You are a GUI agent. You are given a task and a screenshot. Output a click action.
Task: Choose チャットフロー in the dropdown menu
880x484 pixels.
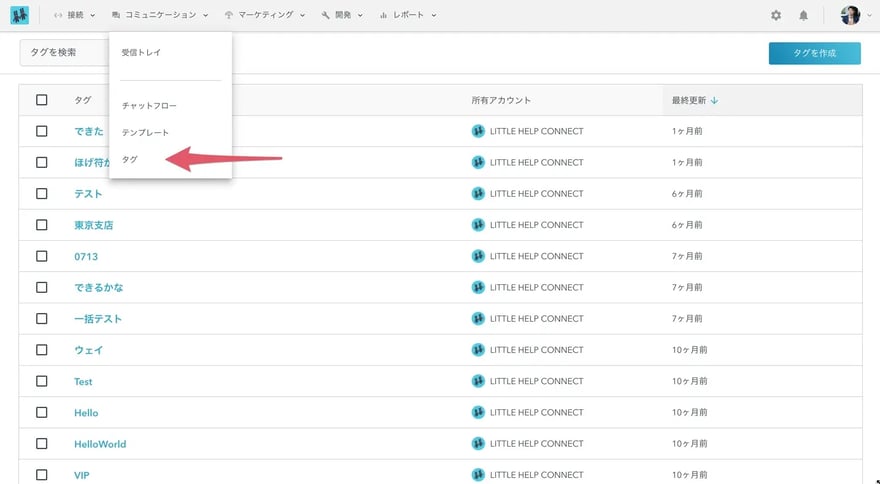pos(149,105)
